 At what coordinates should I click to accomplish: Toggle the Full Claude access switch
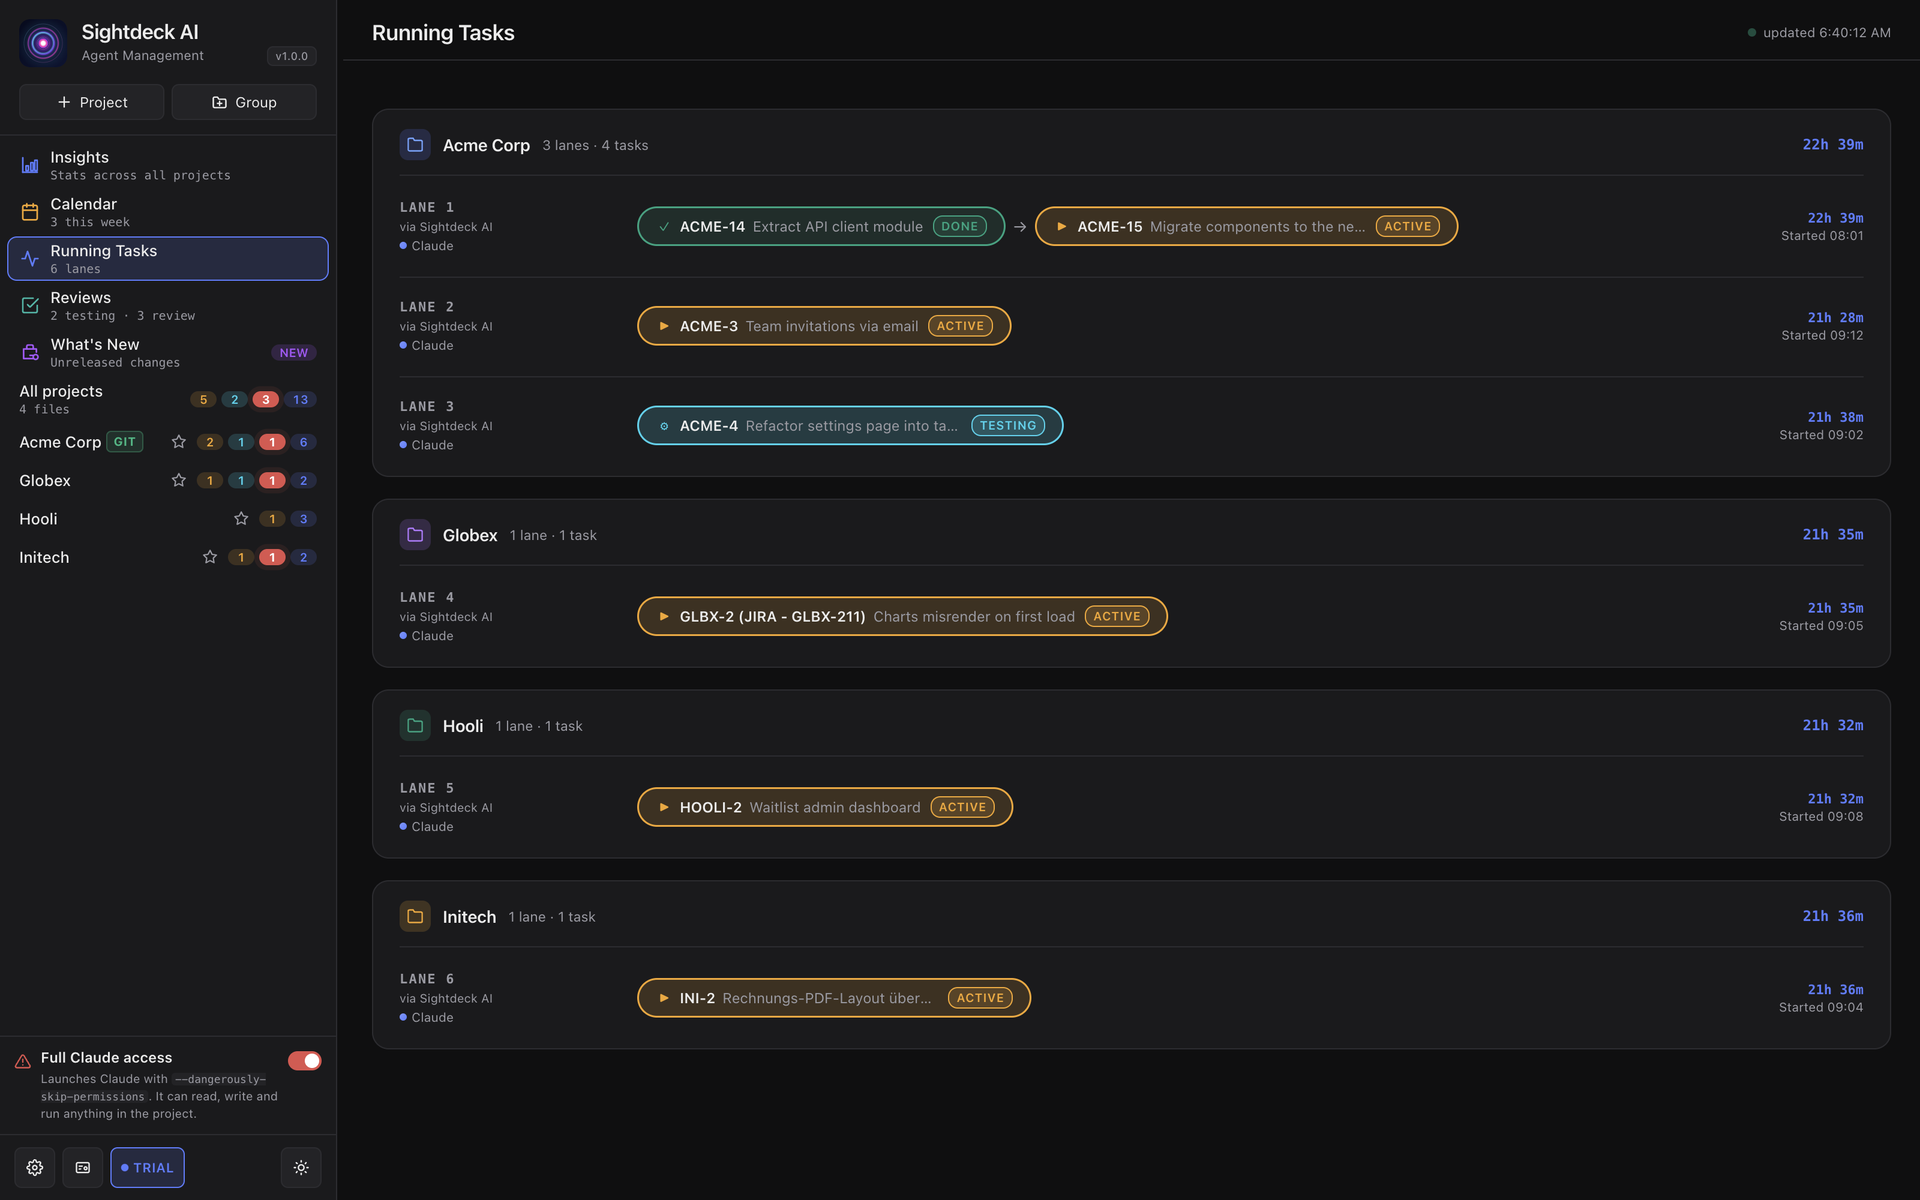(x=305, y=1061)
